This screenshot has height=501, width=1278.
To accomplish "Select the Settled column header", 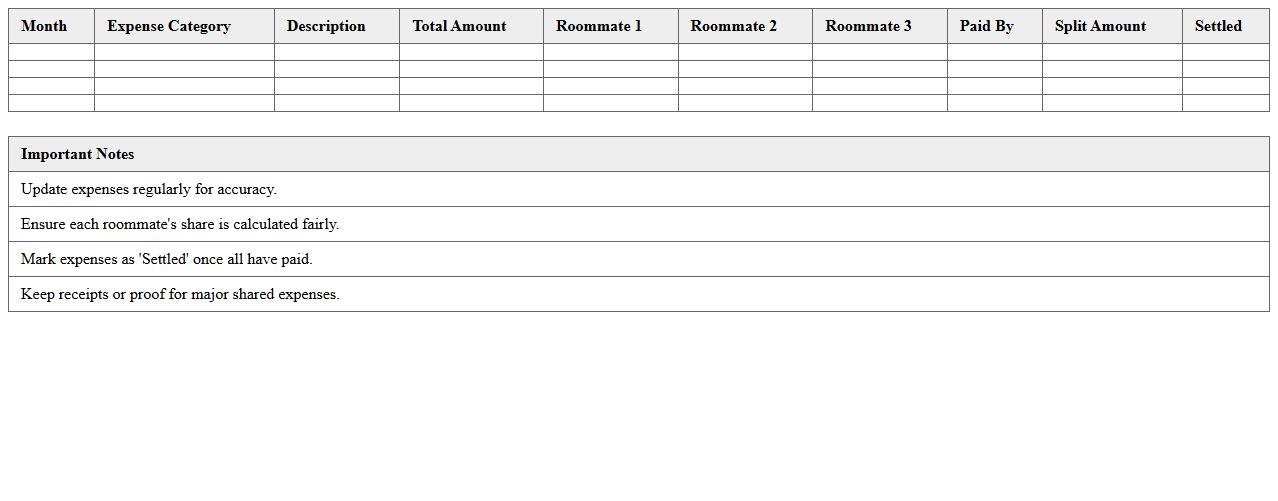I will click(x=1218, y=26).
